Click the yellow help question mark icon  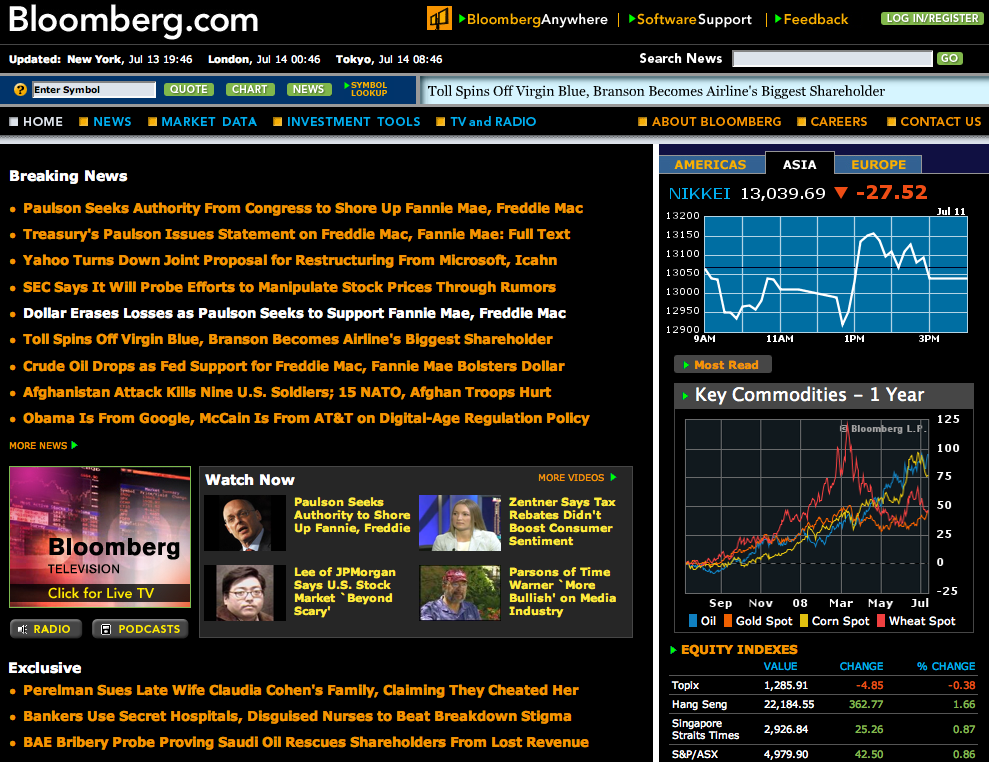[x=20, y=90]
